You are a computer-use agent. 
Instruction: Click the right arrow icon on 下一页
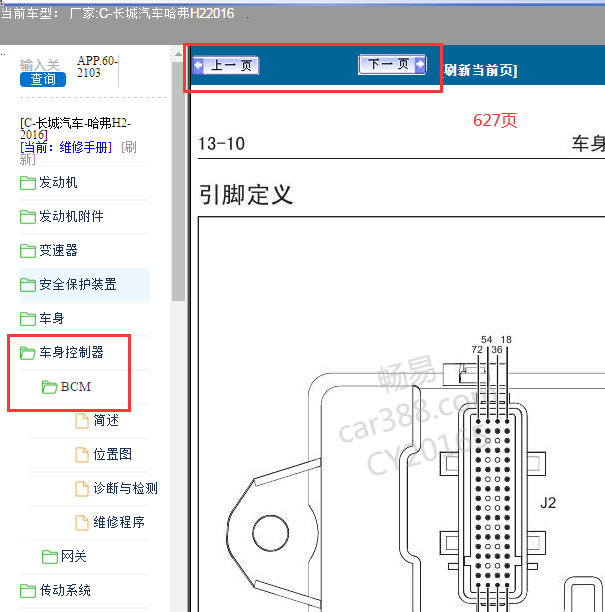[420, 64]
